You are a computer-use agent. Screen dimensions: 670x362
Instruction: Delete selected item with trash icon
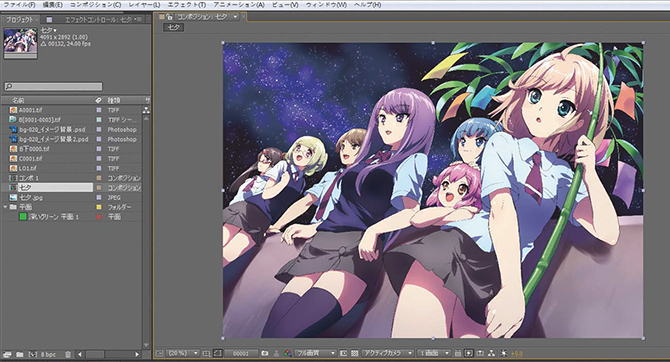tap(68, 354)
